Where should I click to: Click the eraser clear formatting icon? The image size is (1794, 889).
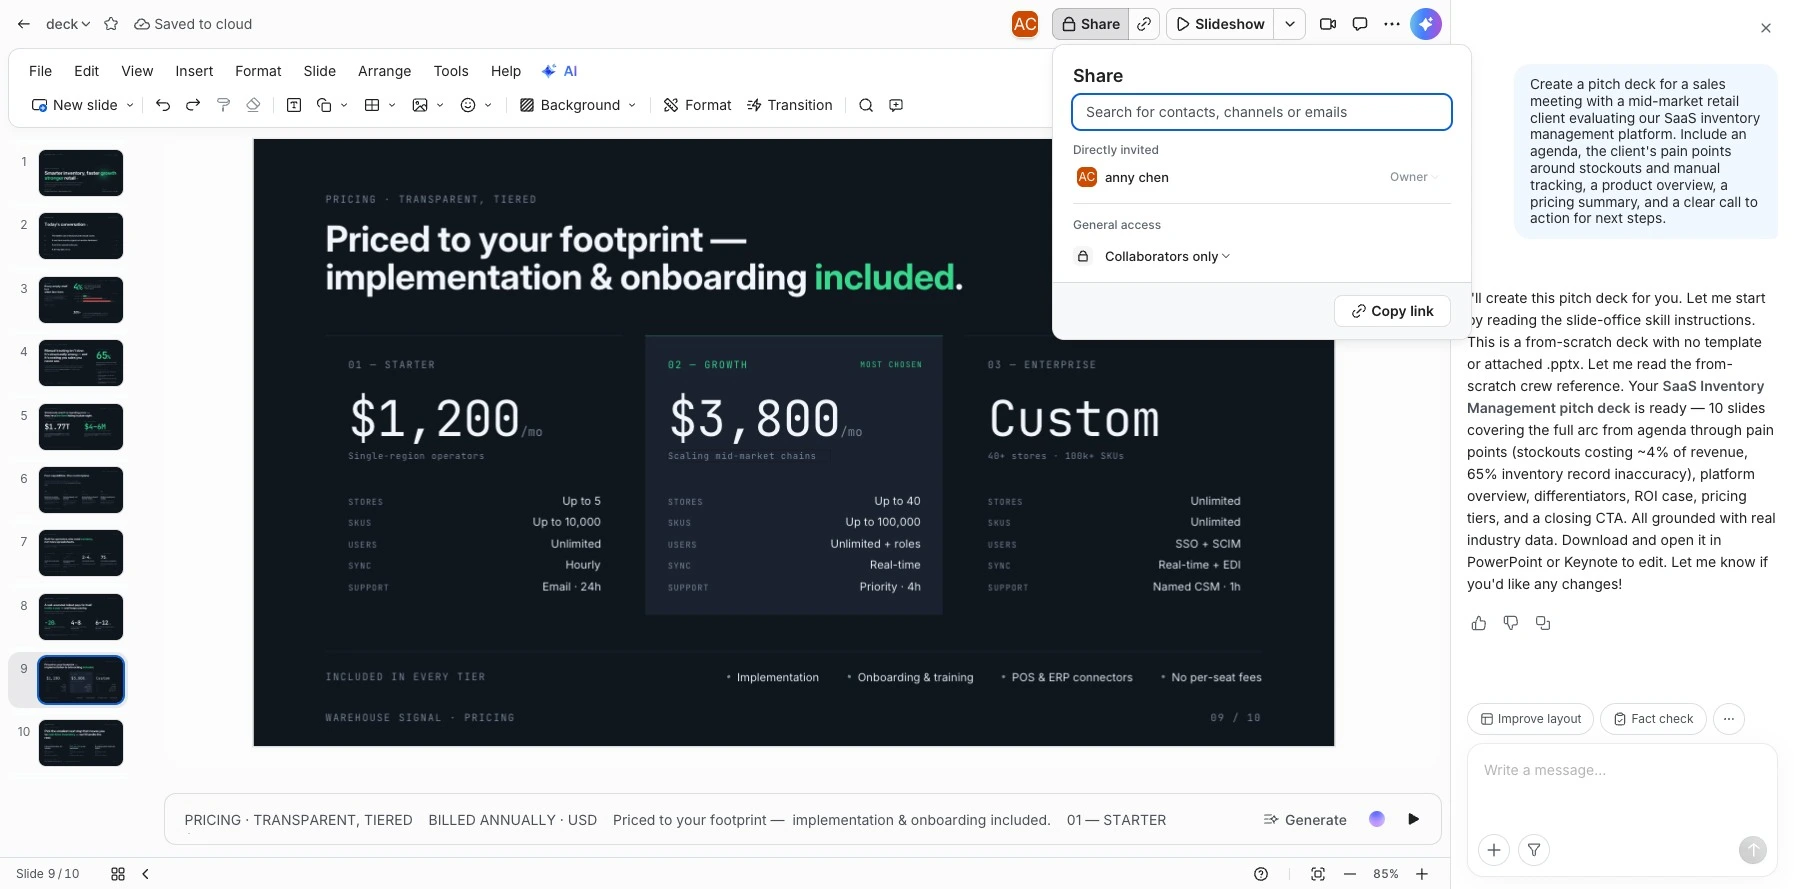(x=254, y=105)
